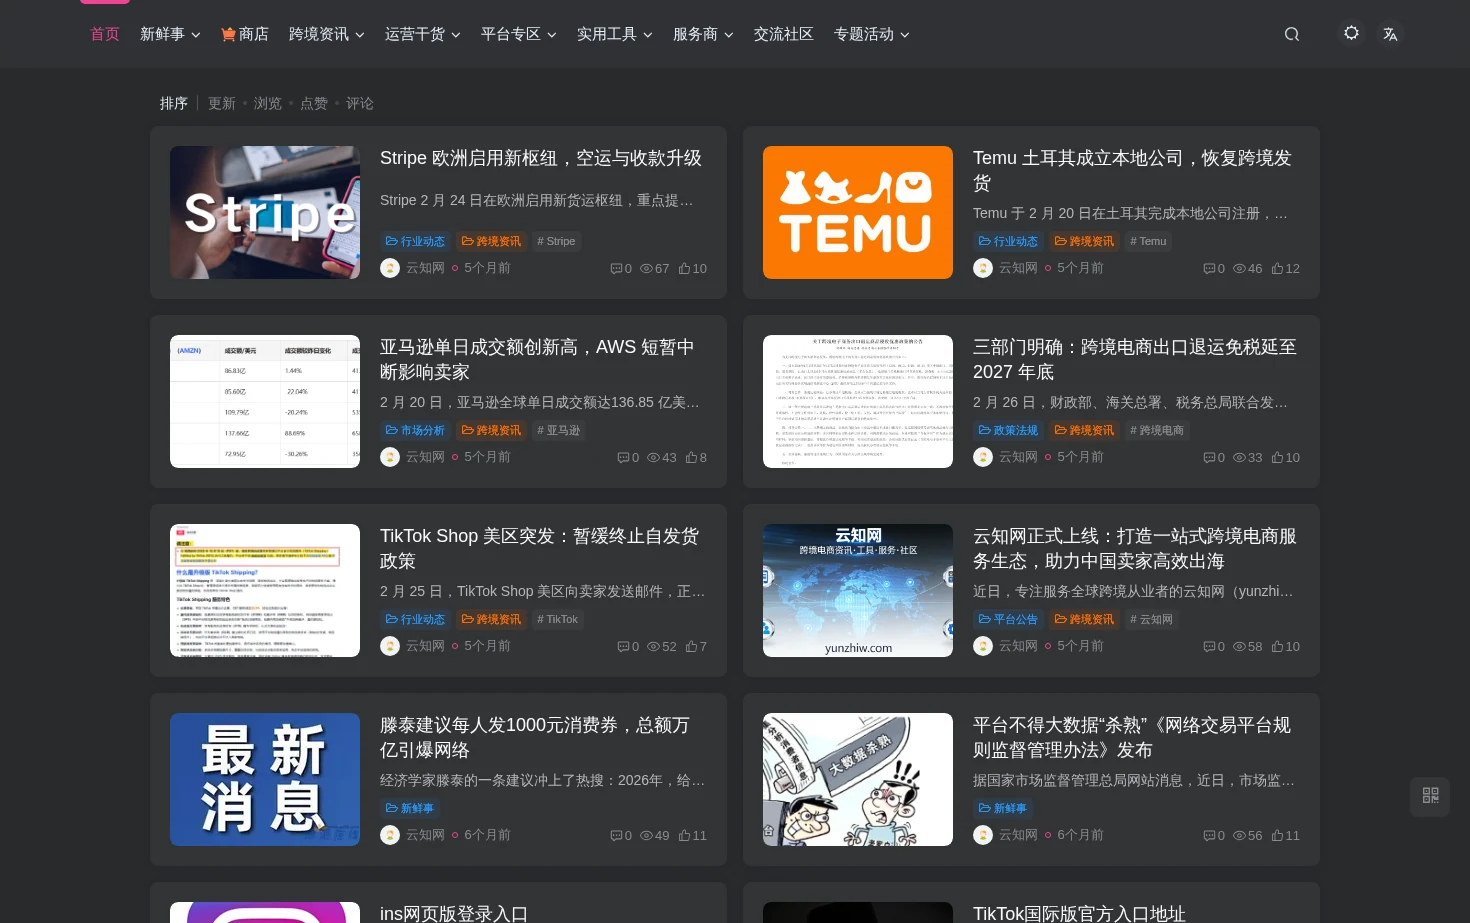Open the search icon in header
This screenshot has width=1470, height=923.
(1292, 34)
